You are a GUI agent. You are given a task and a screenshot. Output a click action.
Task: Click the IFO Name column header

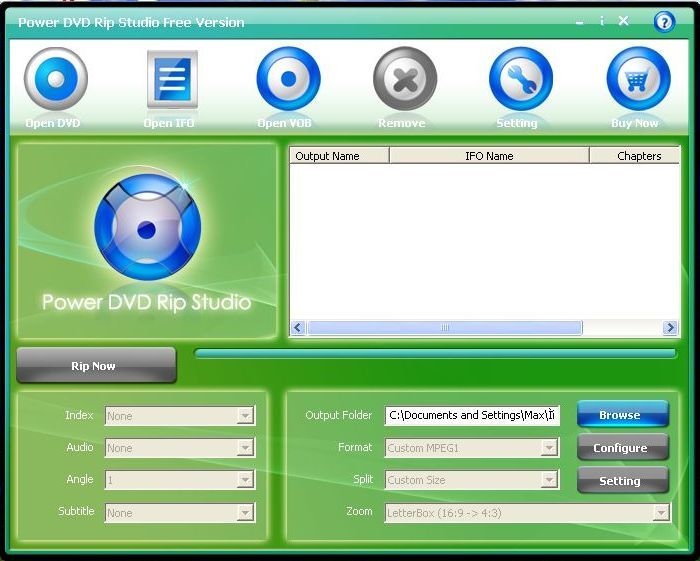pos(489,156)
